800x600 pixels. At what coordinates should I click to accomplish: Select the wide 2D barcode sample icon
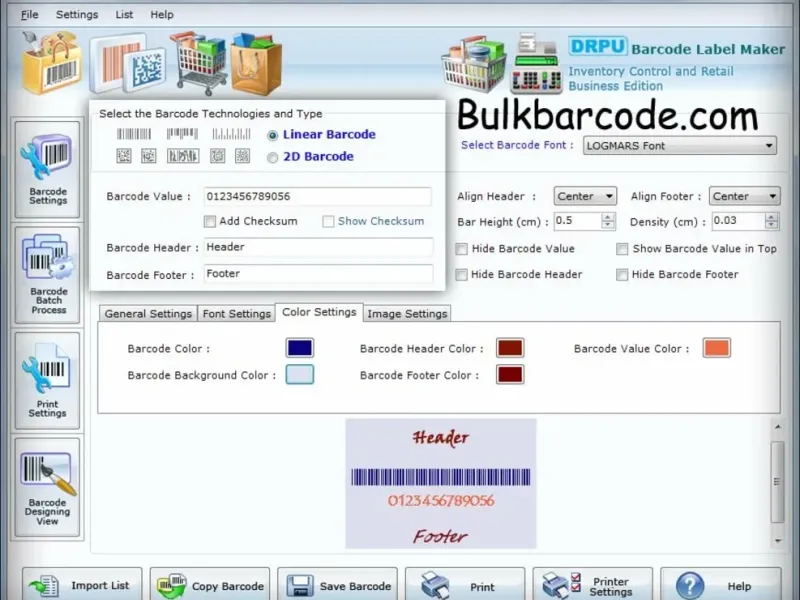tap(183, 156)
